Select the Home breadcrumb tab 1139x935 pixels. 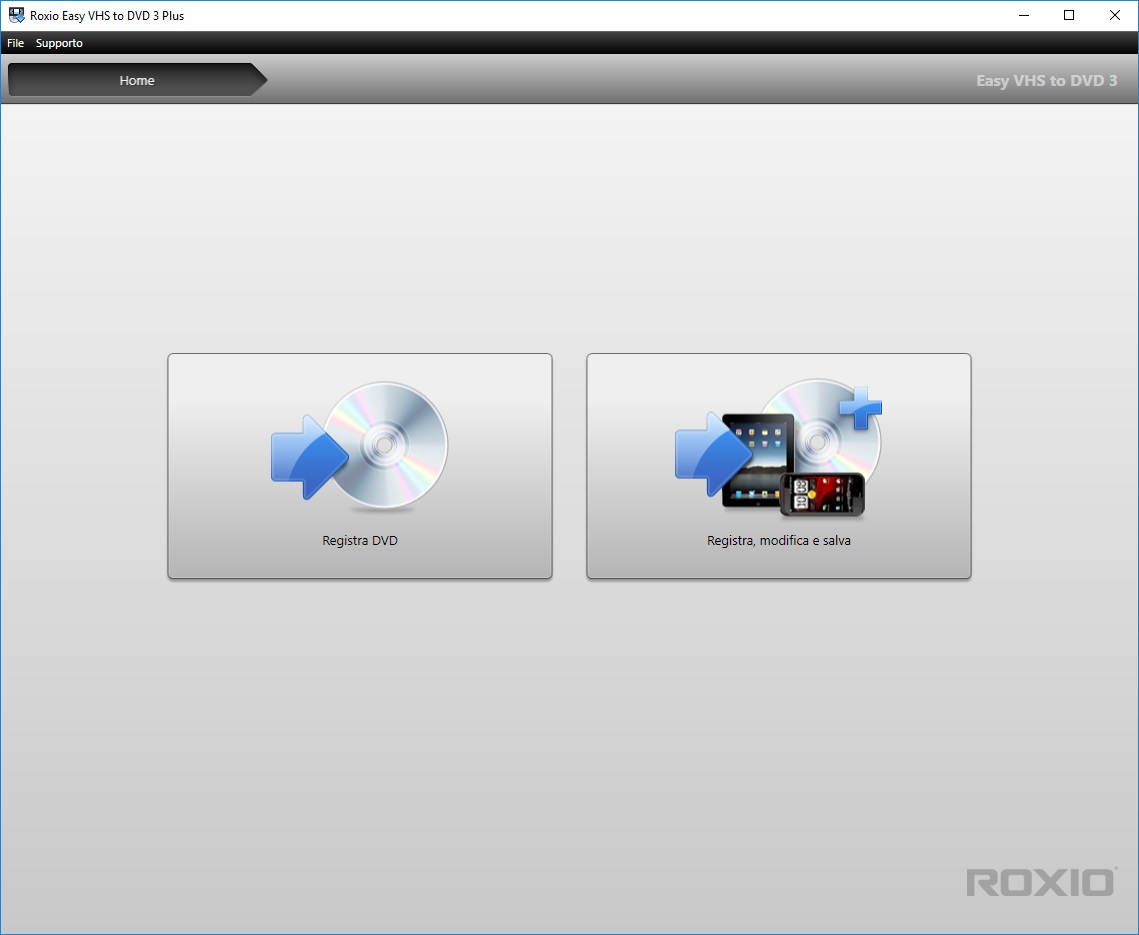(137, 80)
